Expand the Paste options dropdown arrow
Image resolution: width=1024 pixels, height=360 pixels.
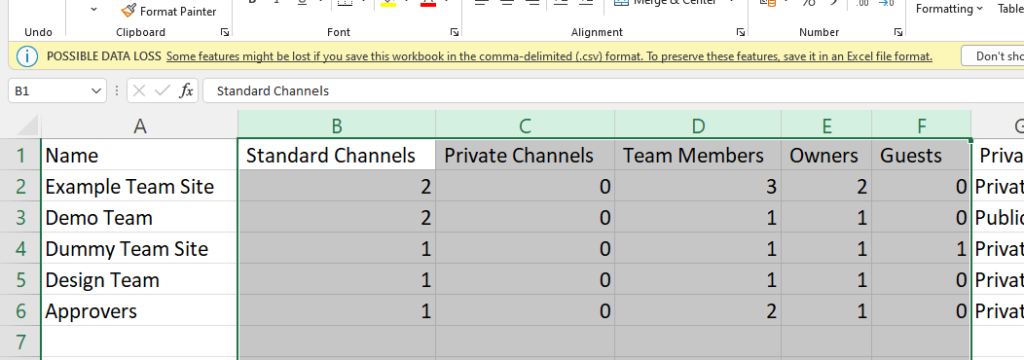tap(93, 9)
